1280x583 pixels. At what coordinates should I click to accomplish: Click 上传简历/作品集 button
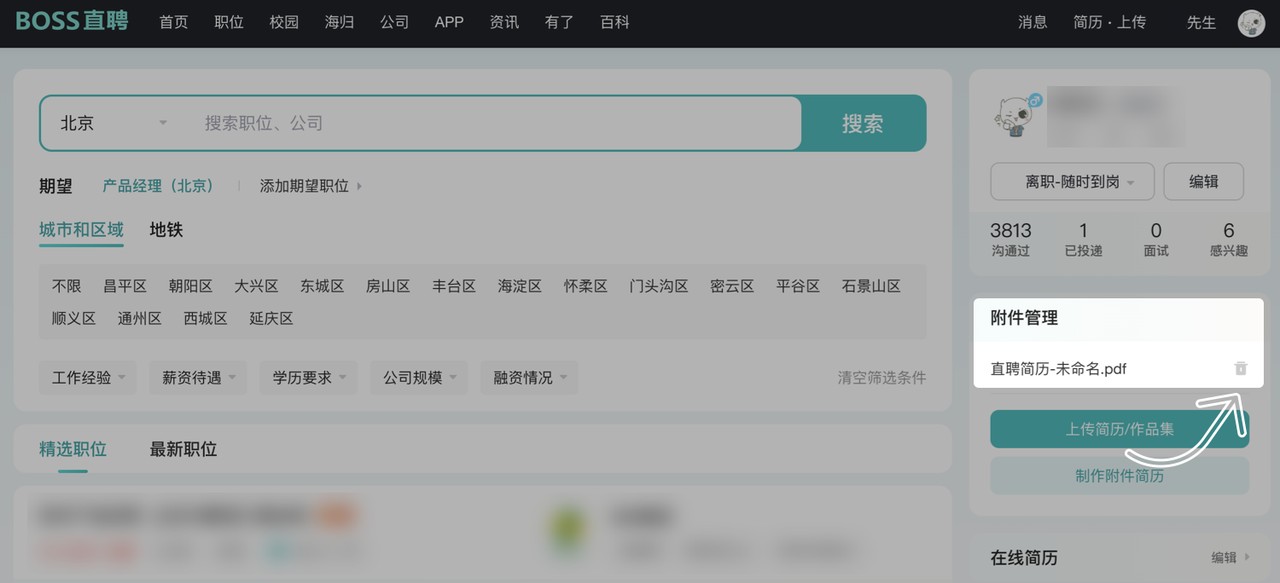tap(1119, 429)
